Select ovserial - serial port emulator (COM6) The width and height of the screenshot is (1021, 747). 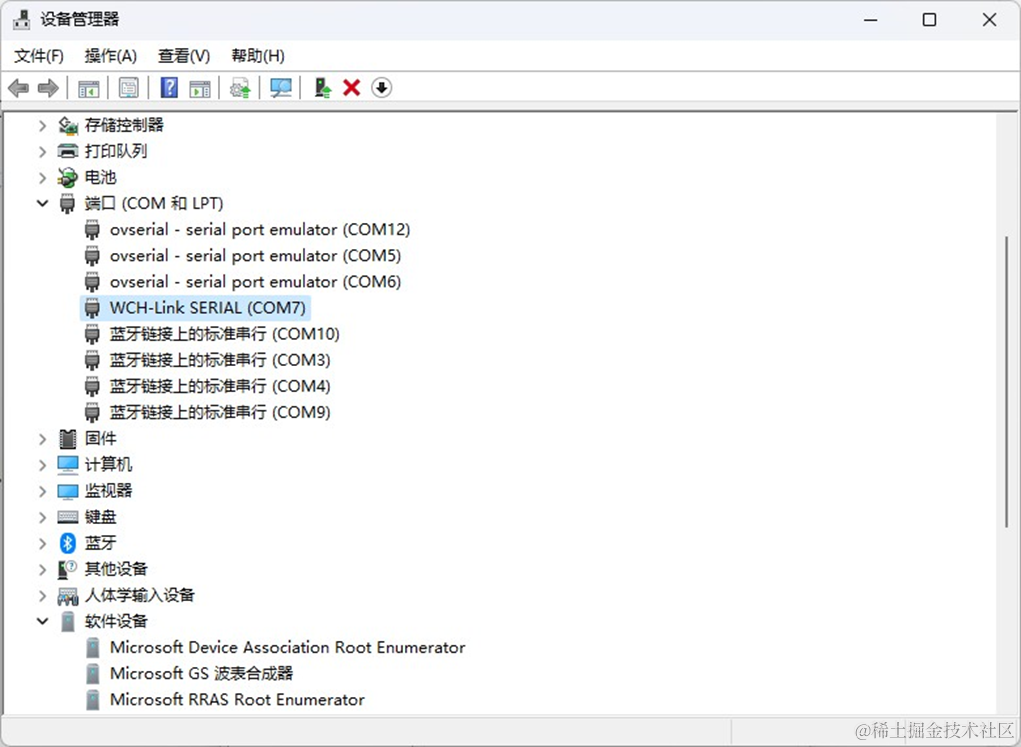[x=255, y=281]
